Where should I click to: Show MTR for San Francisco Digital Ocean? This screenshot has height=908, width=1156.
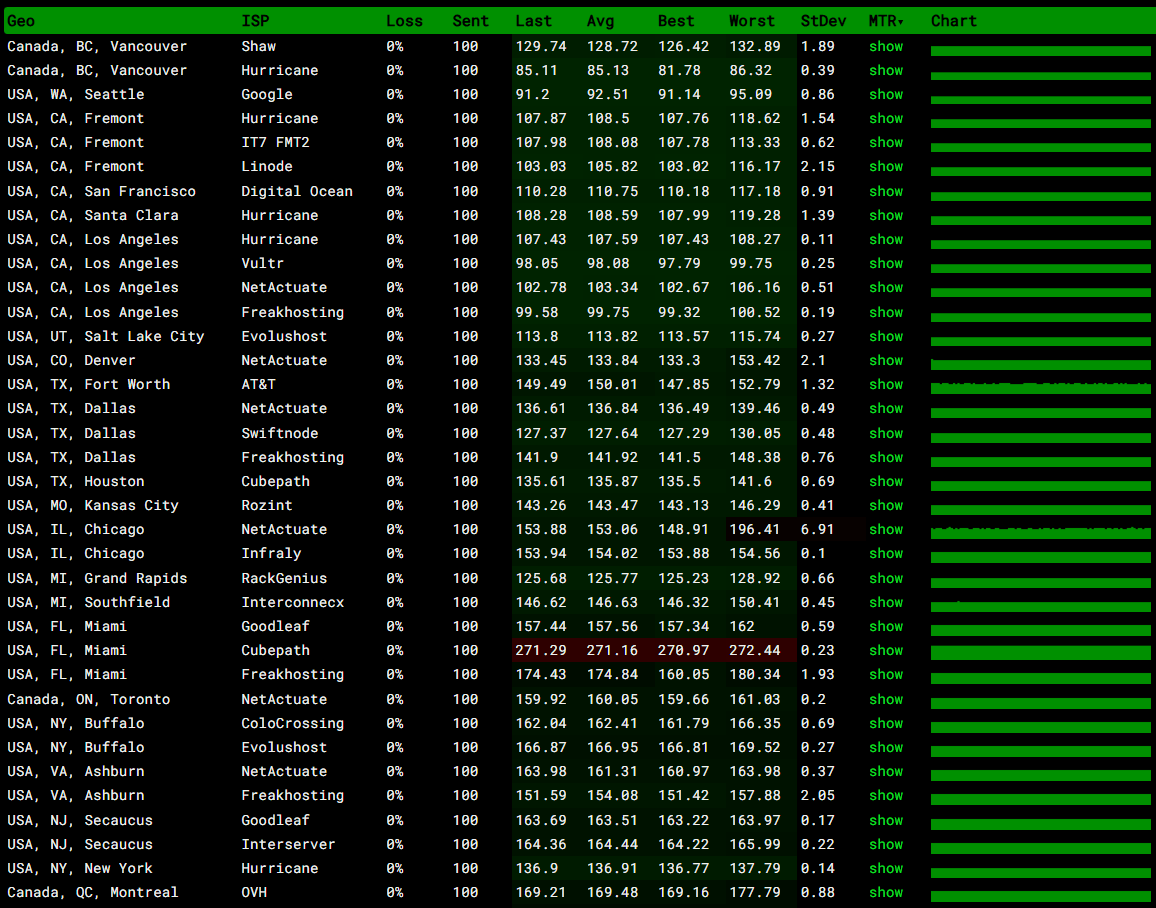(885, 192)
